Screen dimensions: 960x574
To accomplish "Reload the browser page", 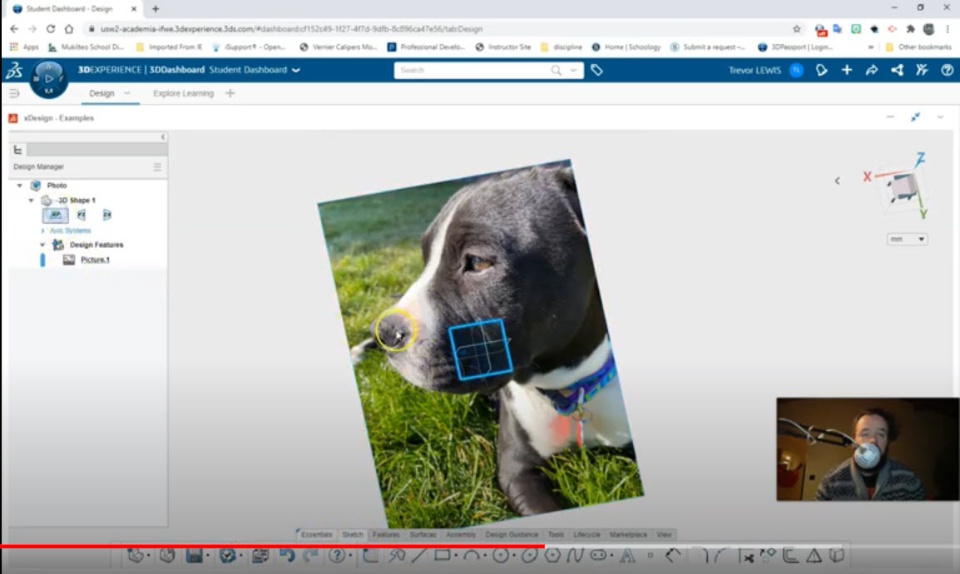I will [x=51, y=29].
